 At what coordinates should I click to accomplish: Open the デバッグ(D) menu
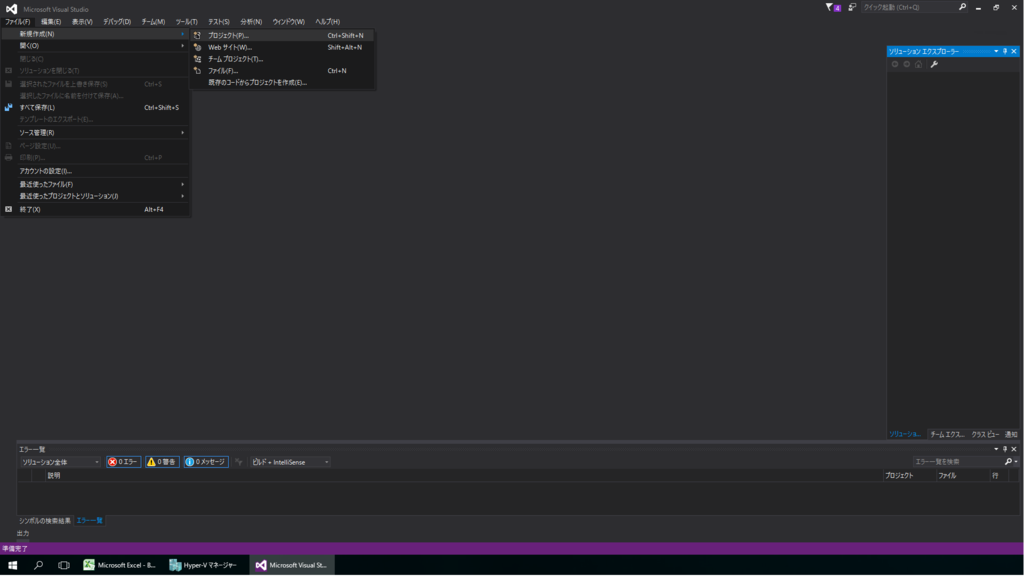[x=117, y=22]
